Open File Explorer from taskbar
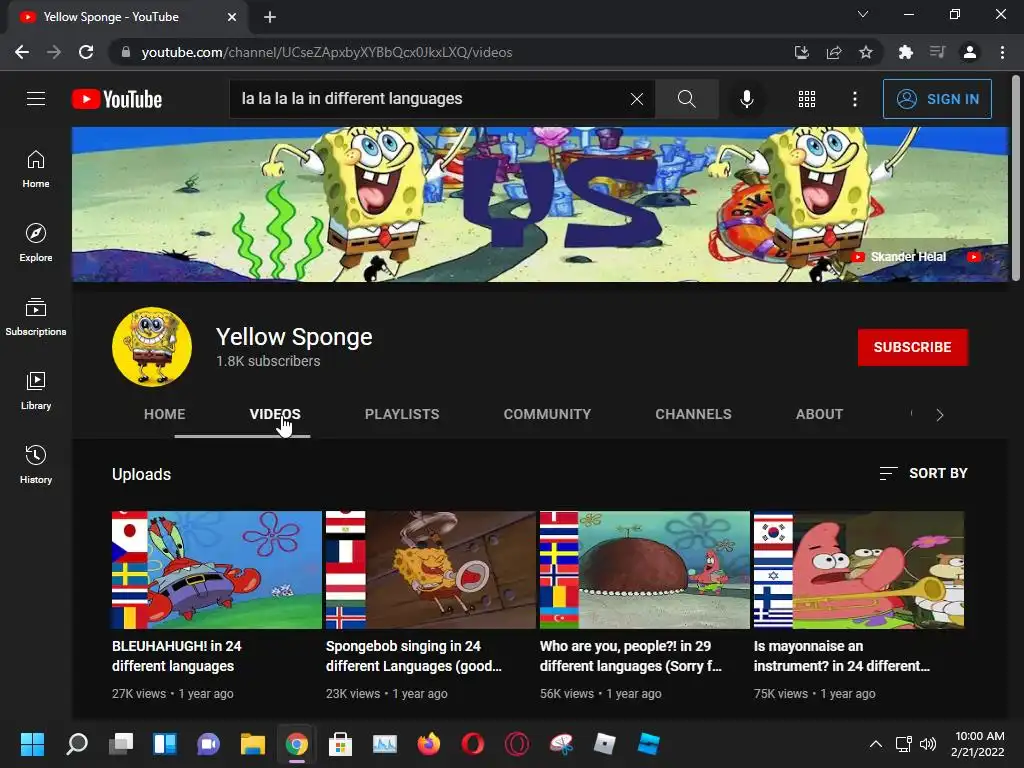Screen dimensions: 1024x768 (253, 744)
